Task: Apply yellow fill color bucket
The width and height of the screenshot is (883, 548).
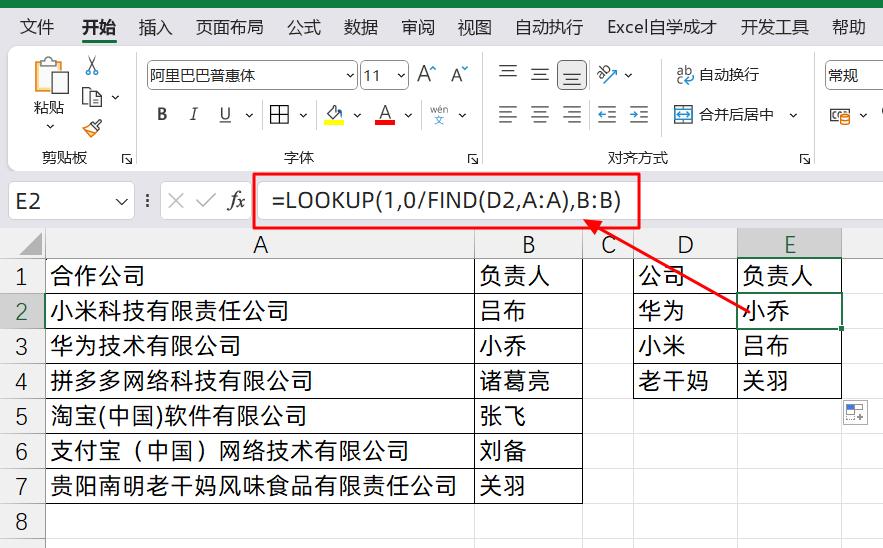Action: [334, 115]
